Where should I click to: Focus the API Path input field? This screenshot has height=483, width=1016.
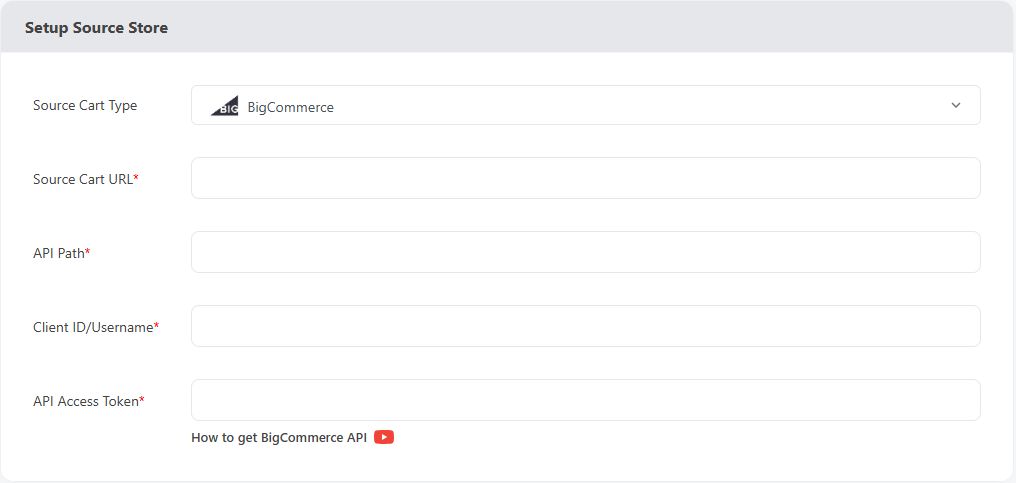pos(585,252)
